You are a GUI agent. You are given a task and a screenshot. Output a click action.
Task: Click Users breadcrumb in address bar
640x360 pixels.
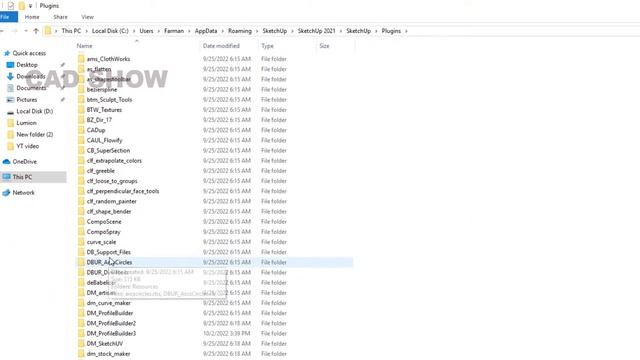[x=146, y=31]
